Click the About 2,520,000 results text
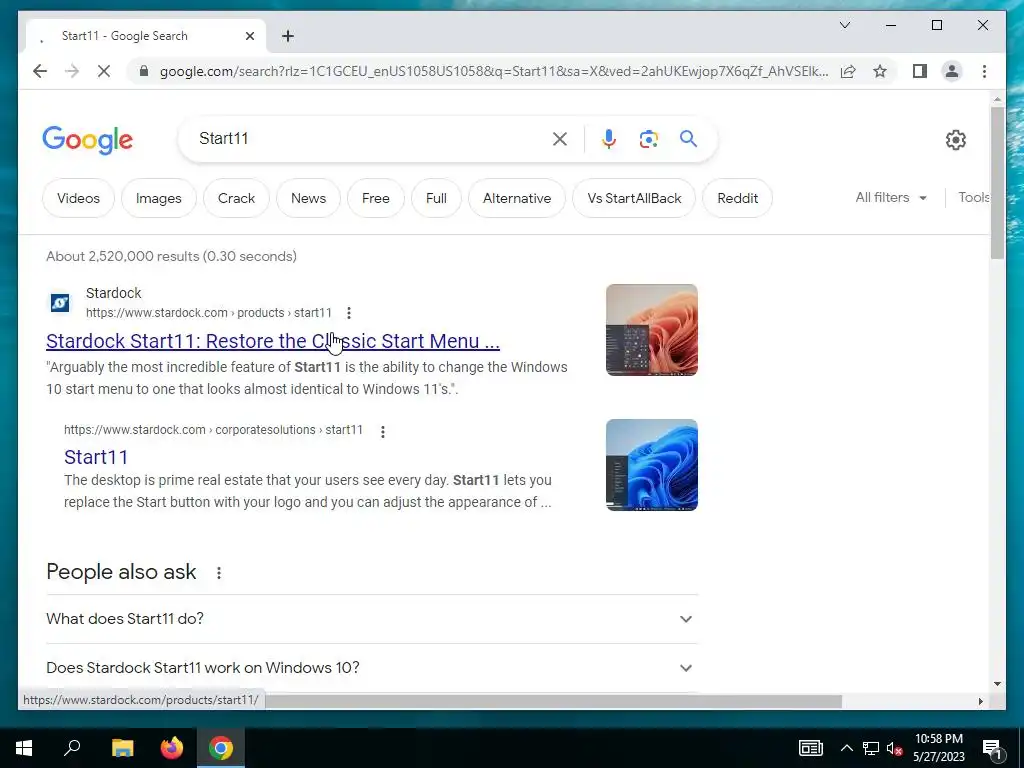 171,256
